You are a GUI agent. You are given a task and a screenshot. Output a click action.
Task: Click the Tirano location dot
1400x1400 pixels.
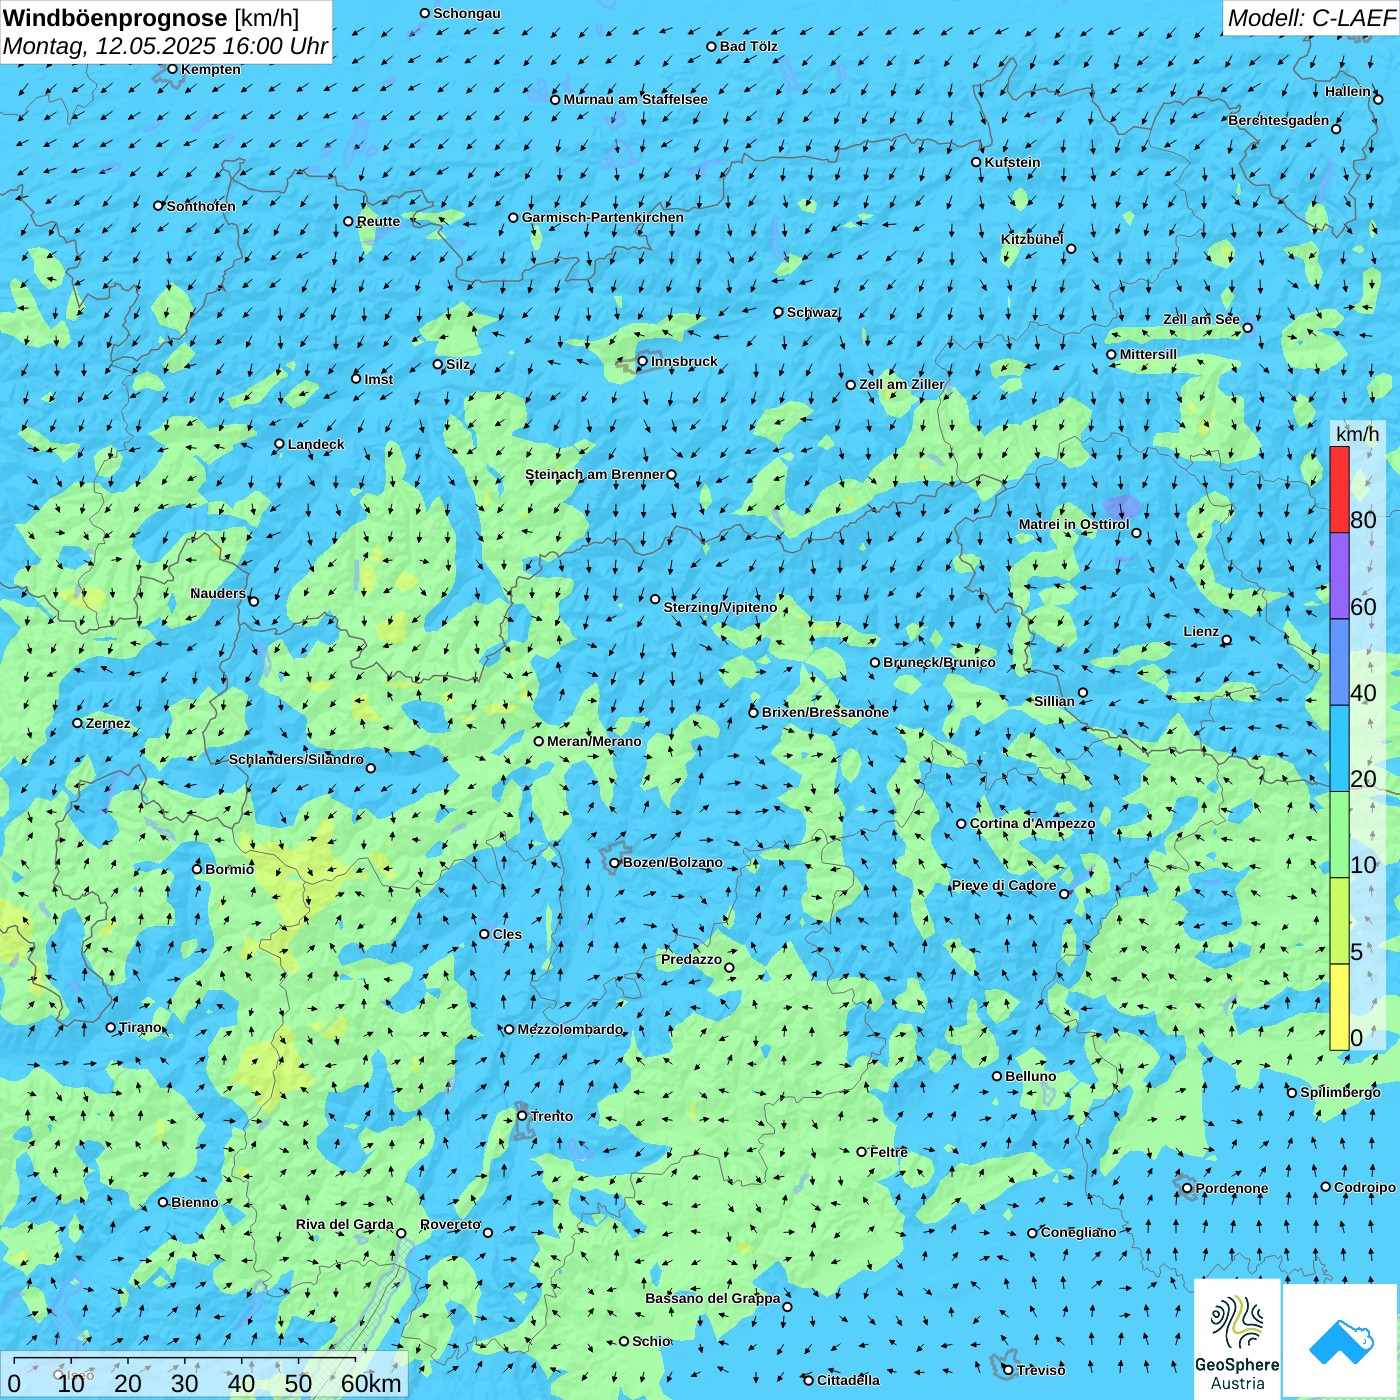(x=111, y=1027)
